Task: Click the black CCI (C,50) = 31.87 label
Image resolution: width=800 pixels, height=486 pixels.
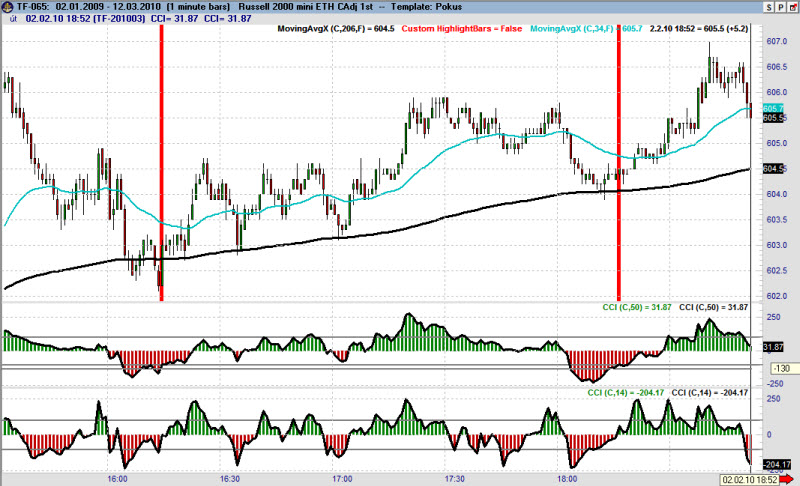Action: tap(713, 307)
